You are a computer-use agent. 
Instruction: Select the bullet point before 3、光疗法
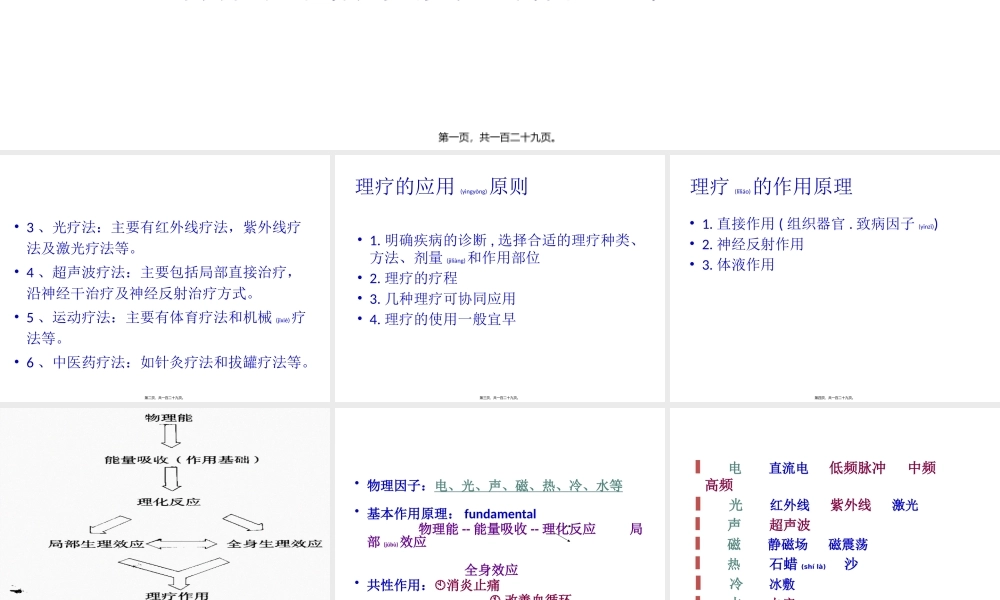tap(16, 226)
